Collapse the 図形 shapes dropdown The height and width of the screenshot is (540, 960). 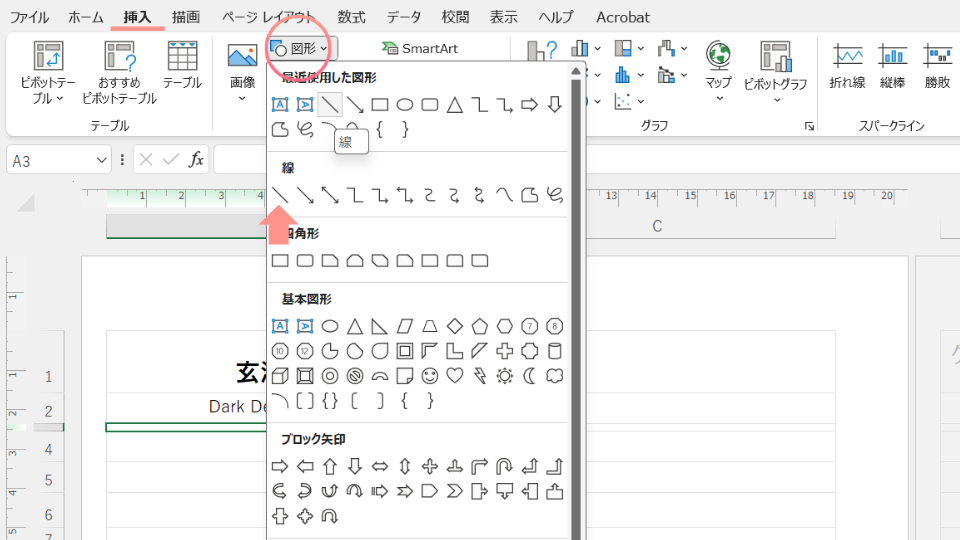pyautogui.click(x=302, y=48)
